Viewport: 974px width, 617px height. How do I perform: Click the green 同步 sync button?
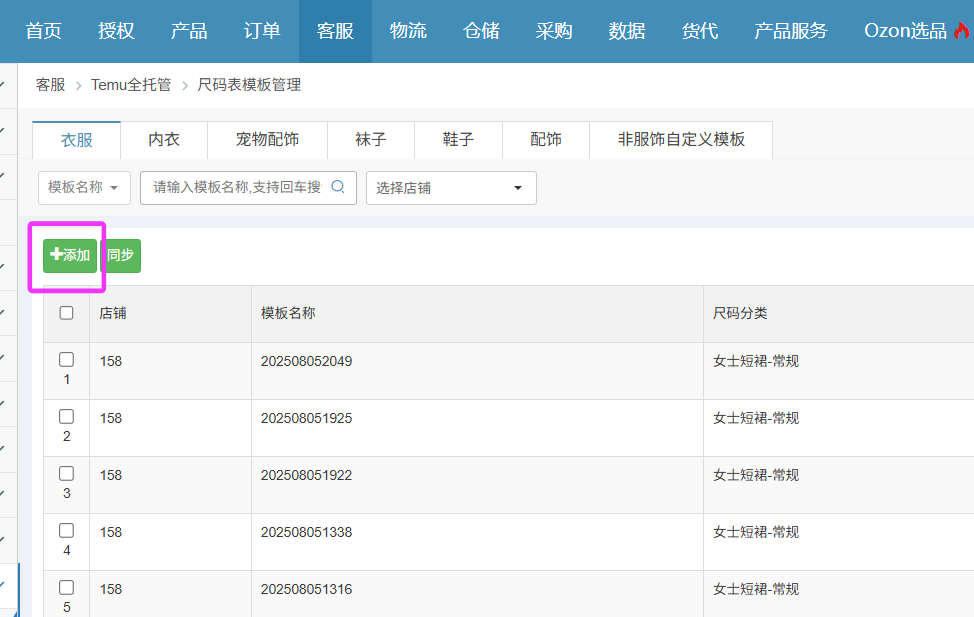click(x=121, y=255)
